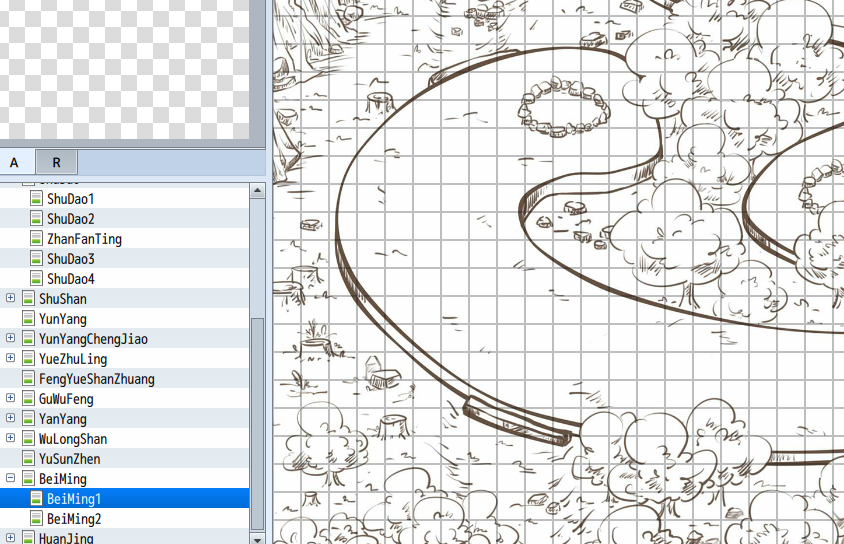Screen dimensions: 844x544
Task: Select the HuanJing map entry
Action: coord(66,538)
